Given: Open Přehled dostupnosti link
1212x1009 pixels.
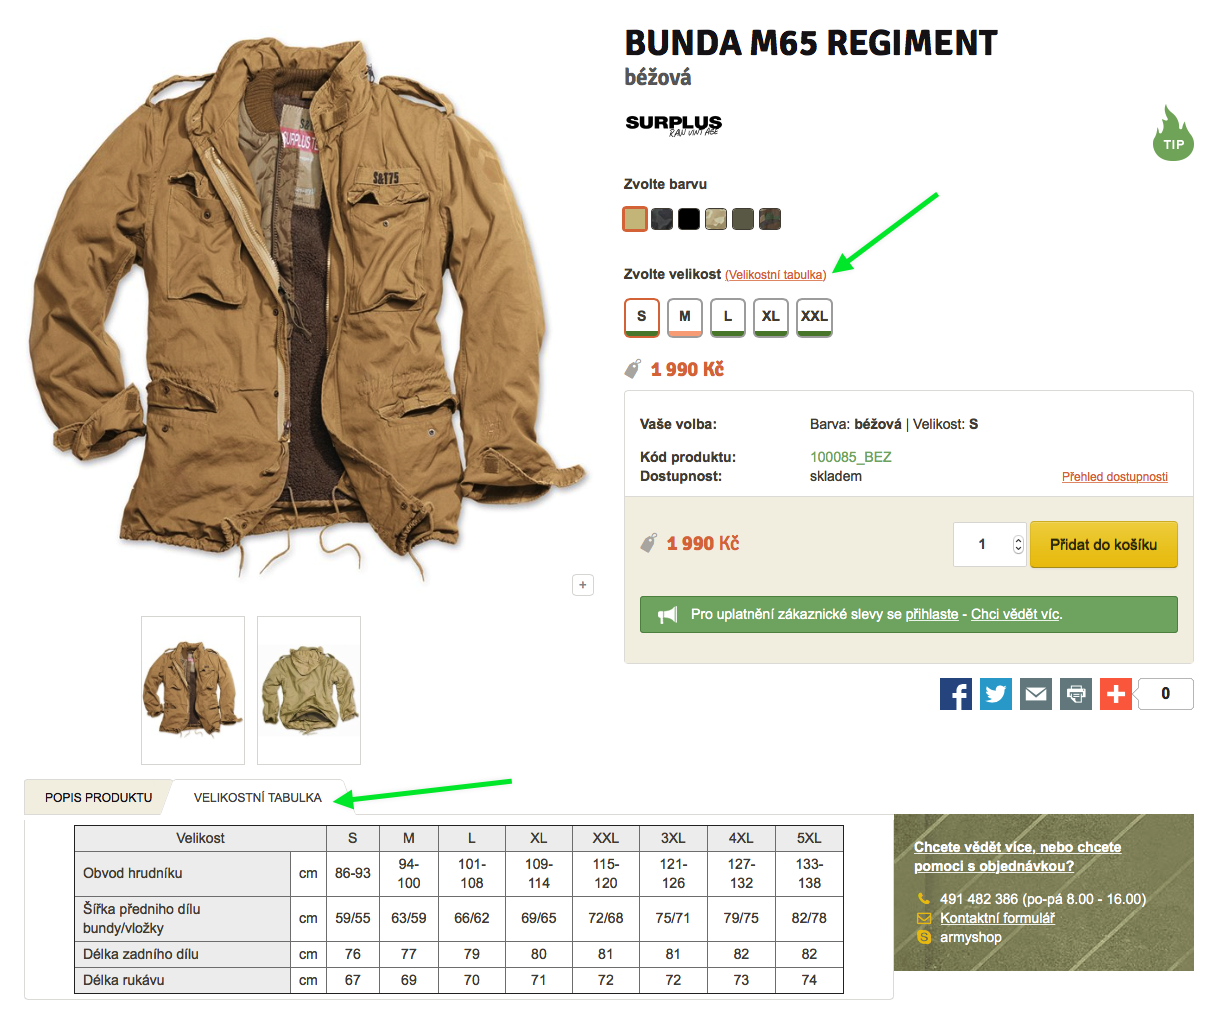Looking at the screenshot, I should [x=1115, y=477].
